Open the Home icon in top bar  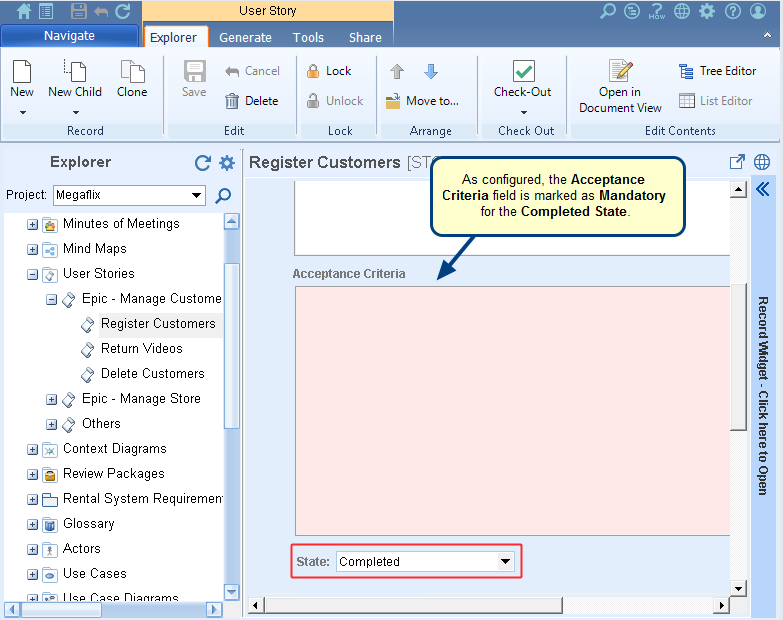pos(23,11)
